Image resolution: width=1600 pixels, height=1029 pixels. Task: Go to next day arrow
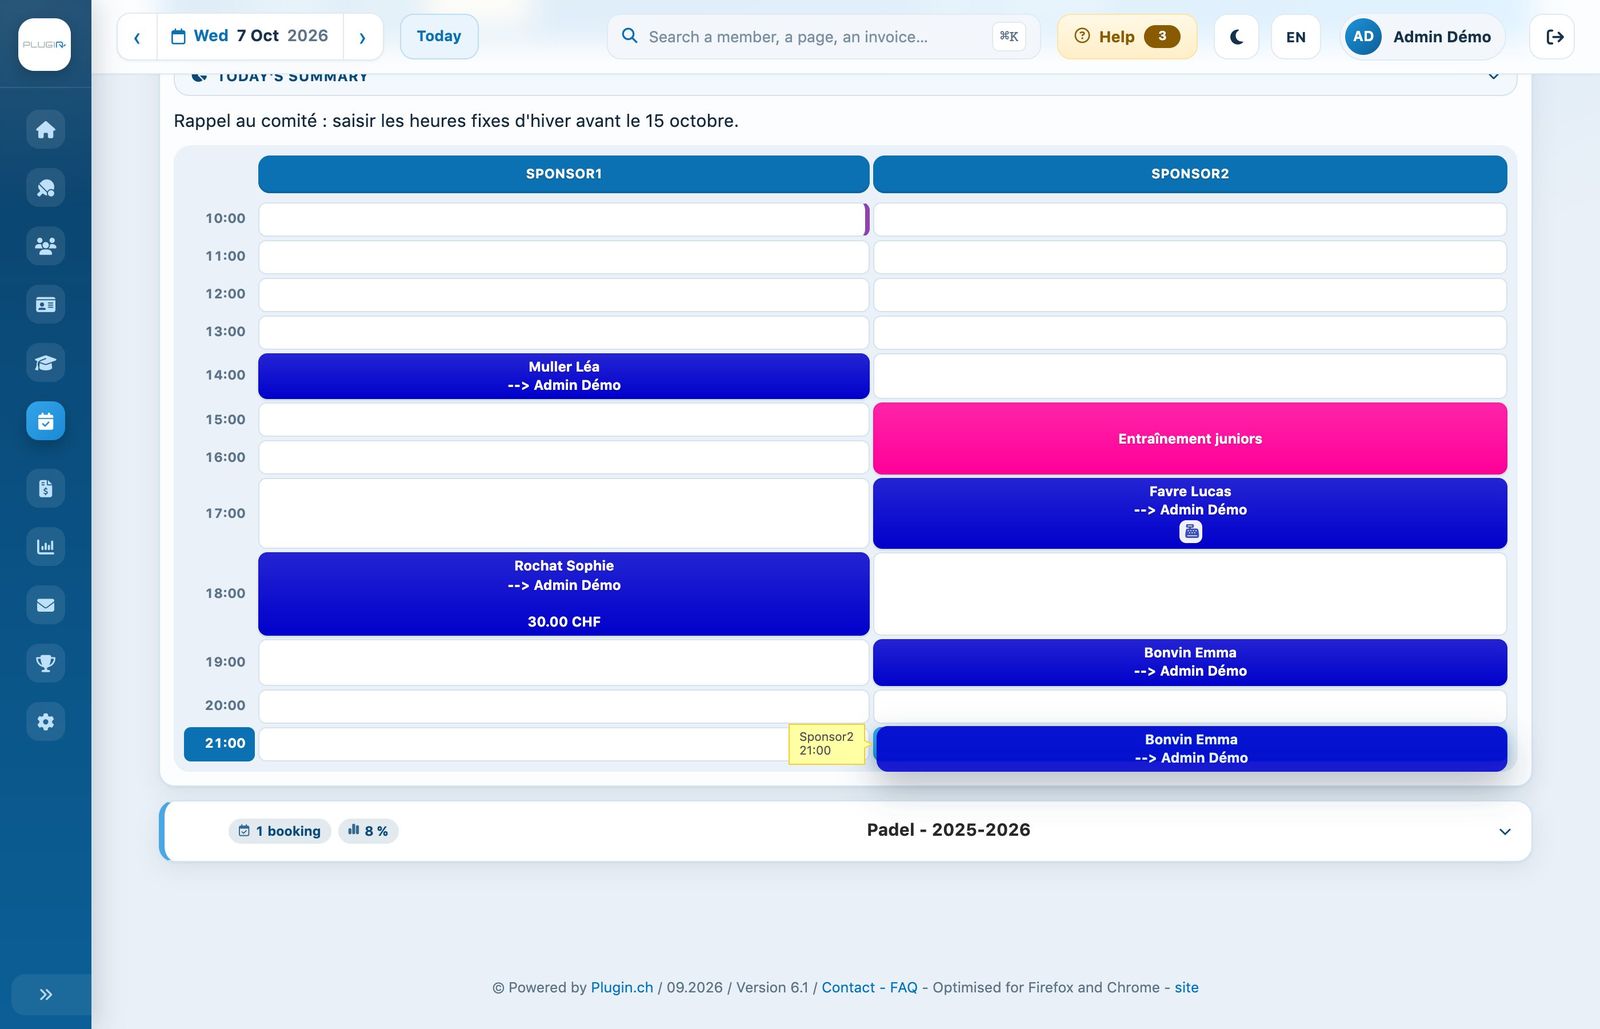point(363,37)
